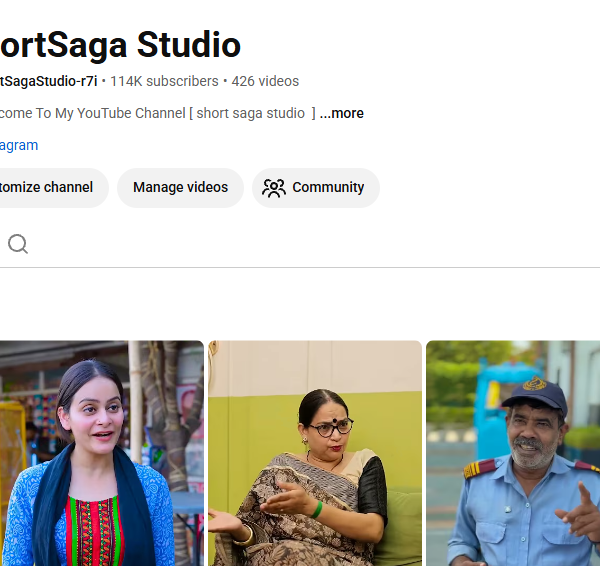Viewport: 600px width, 566px height.
Task: Click the 114K subscribers text
Action: pyautogui.click(x=164, y=82)
